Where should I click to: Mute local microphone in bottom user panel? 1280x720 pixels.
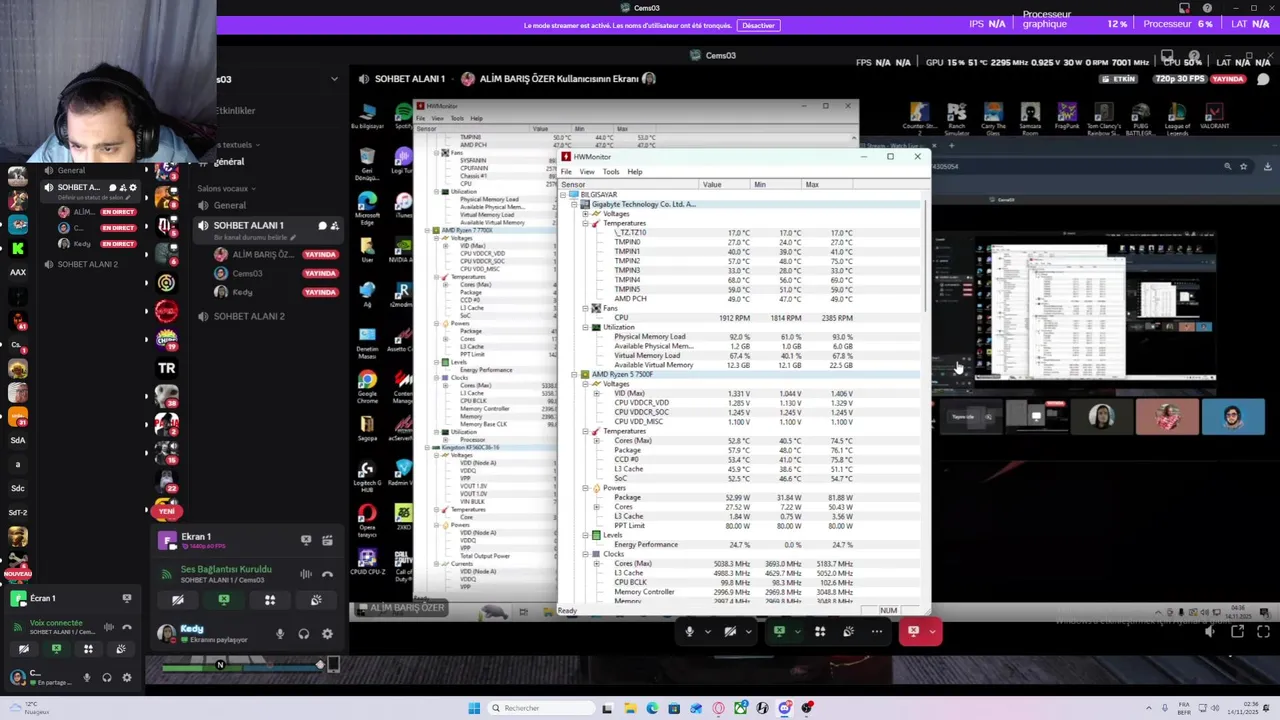(x=87, y=677)
